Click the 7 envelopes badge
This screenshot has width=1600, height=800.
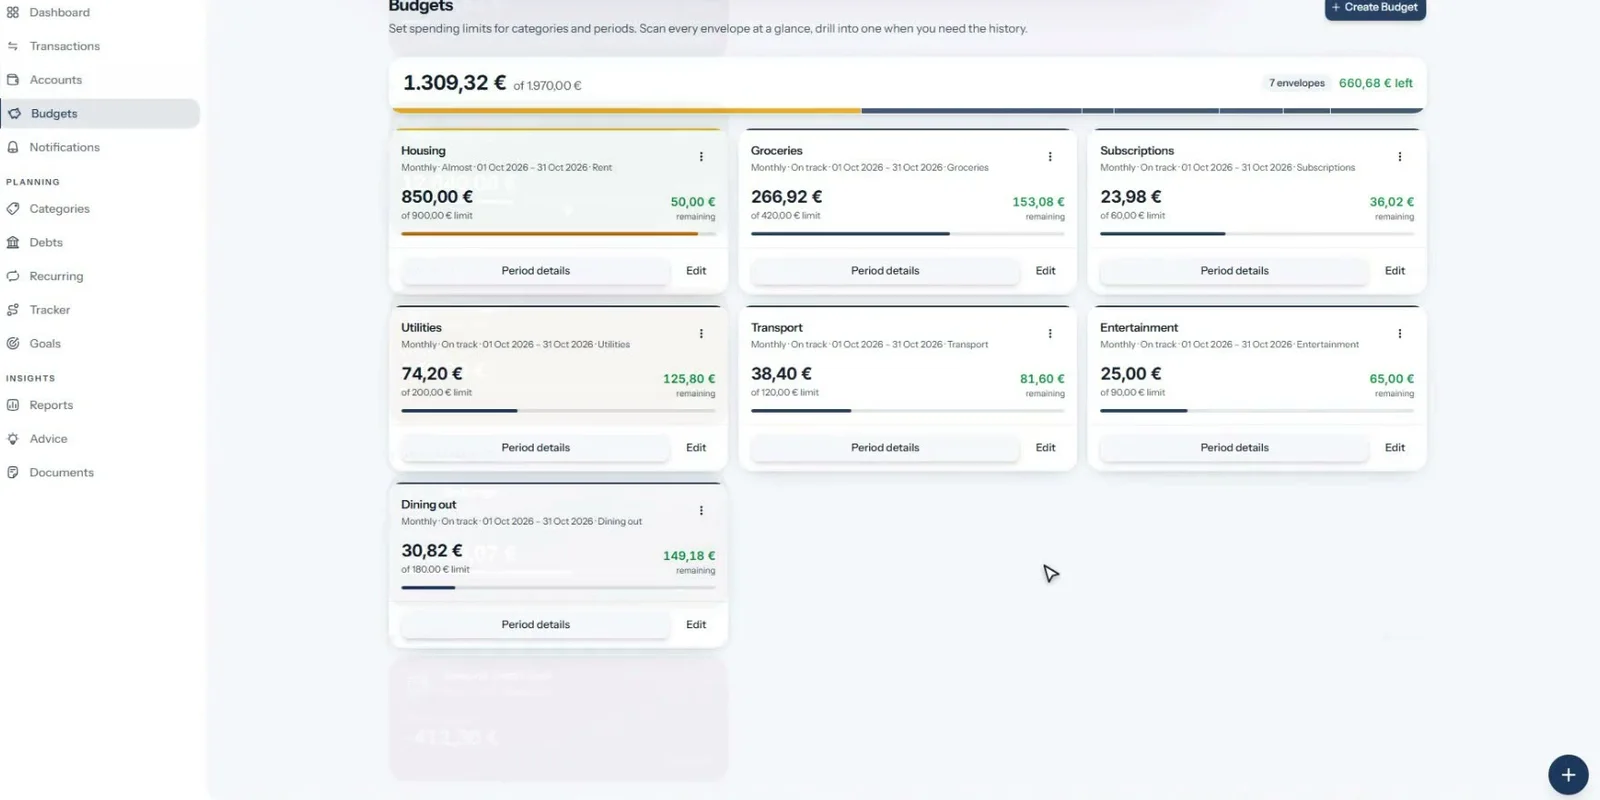(x=1297, y=83)
